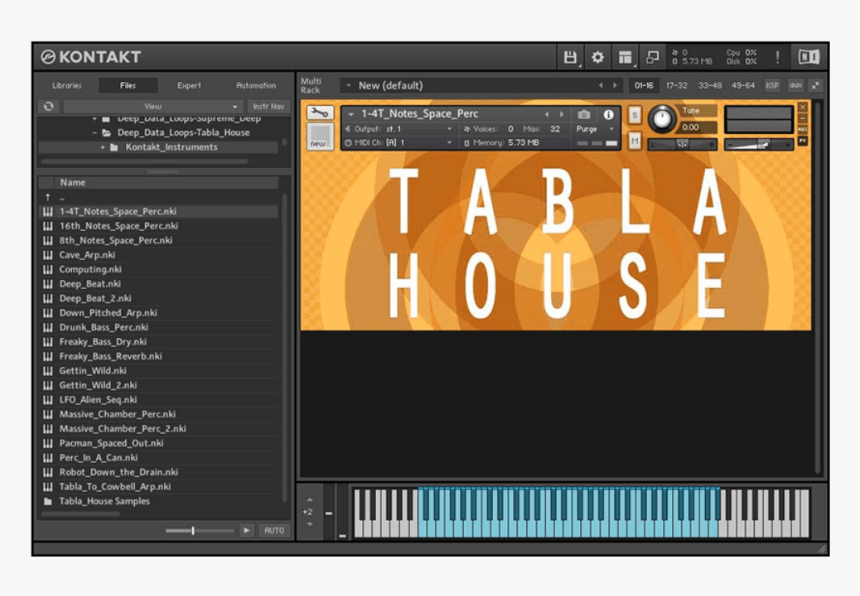
Task: Take a snapshot with the camera icon
Action: (584, 113)
